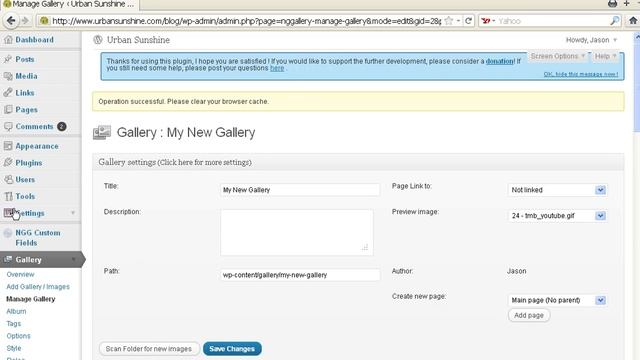Click the Plugins plug icon
Viewport: 640px width, 360px height.
tap(8, 162)
